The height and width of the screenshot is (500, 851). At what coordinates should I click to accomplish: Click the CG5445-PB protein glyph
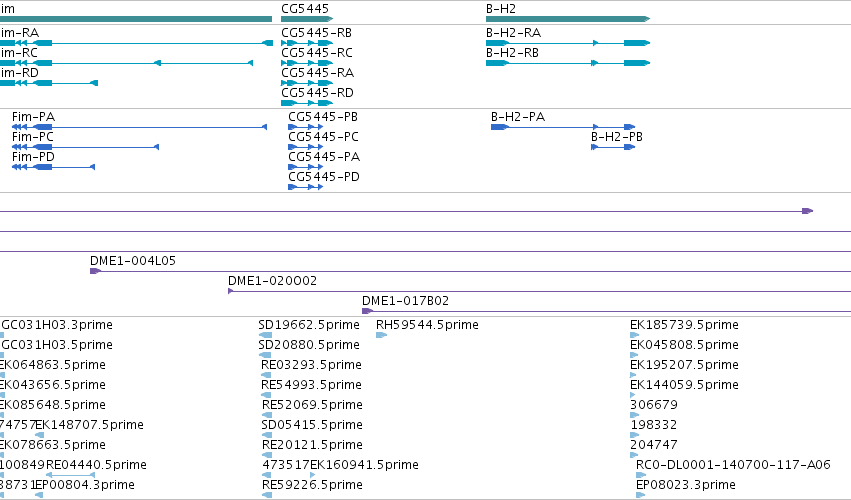[x=306, y=127]
